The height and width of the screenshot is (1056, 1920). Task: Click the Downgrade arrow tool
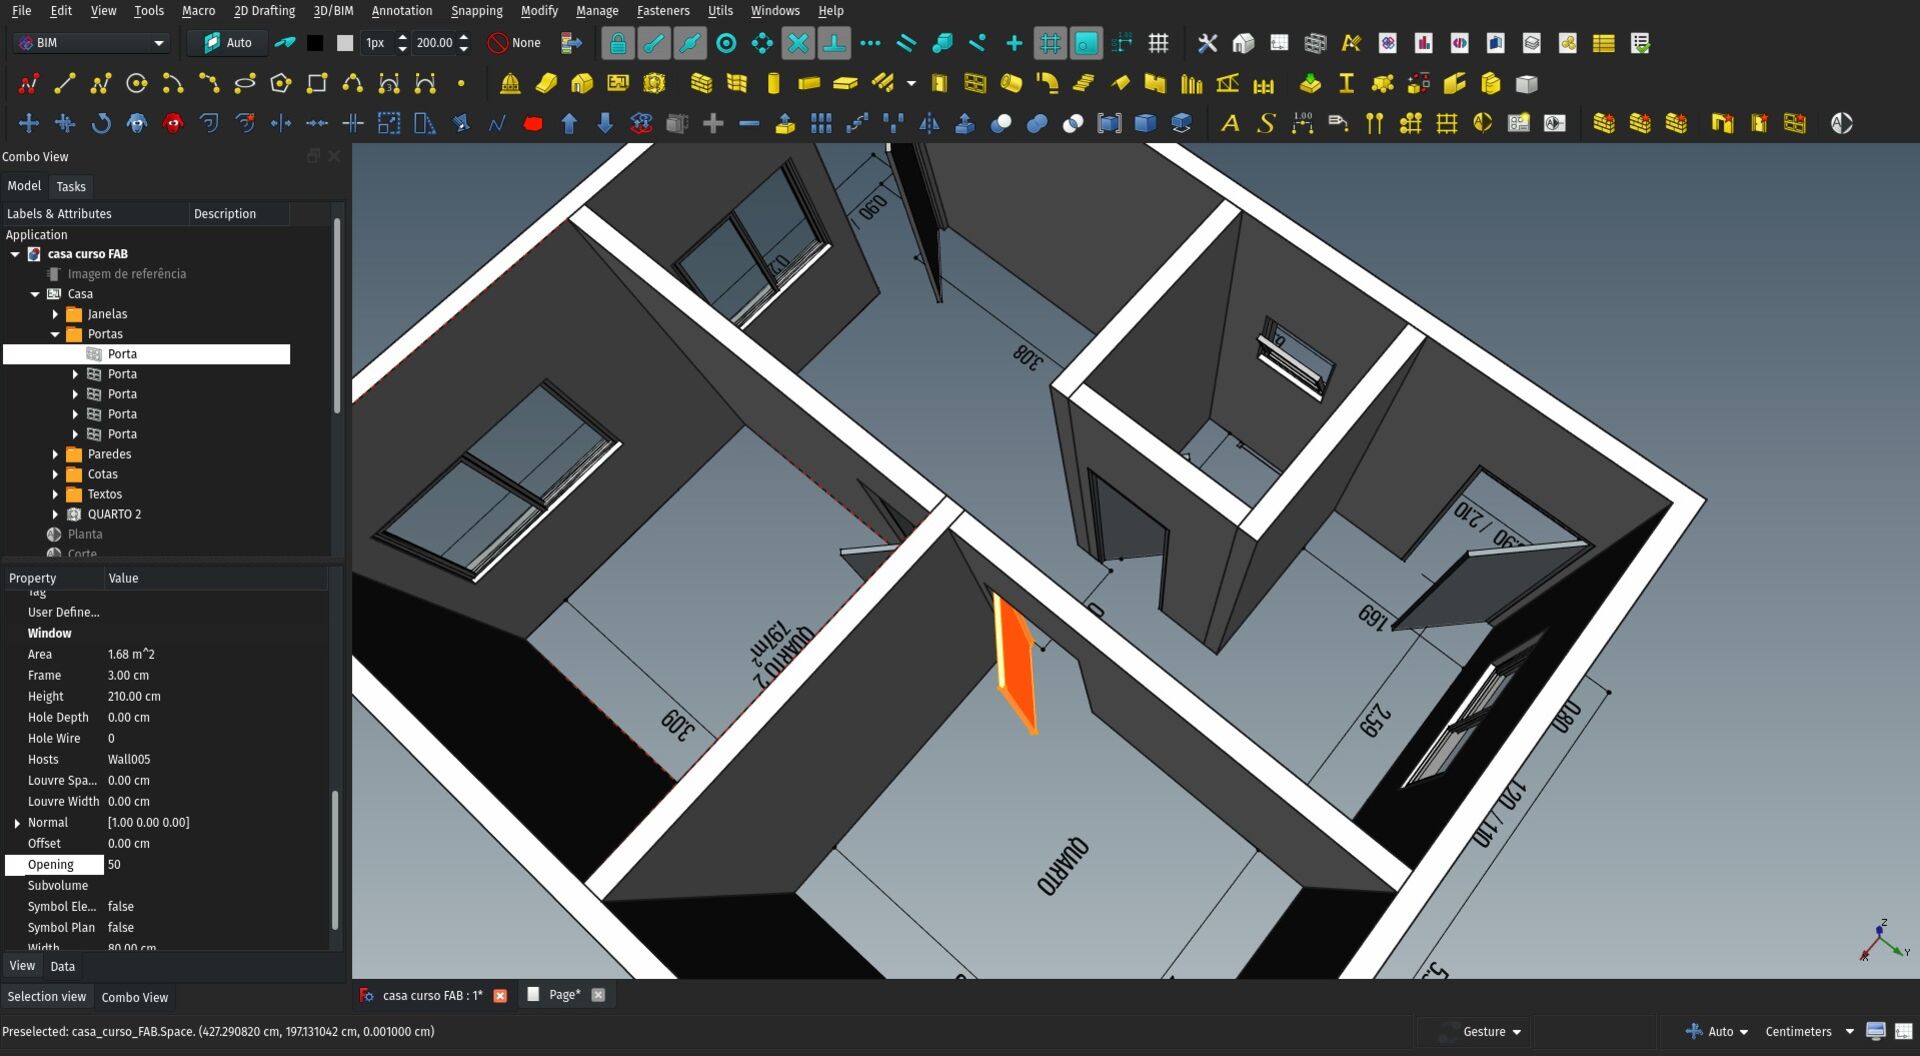click(x=605, y=124)
